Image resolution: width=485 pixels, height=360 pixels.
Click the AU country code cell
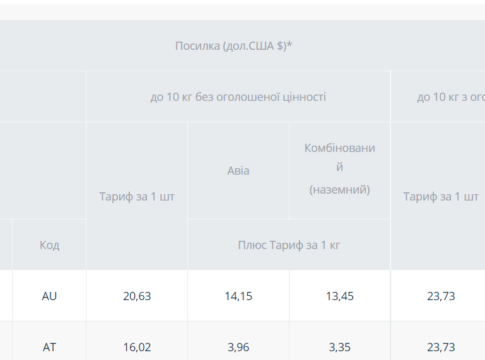(49, 296)
